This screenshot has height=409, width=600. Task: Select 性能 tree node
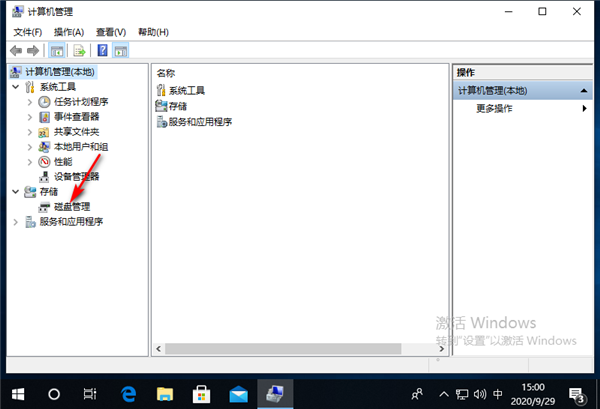pos(63,162)
